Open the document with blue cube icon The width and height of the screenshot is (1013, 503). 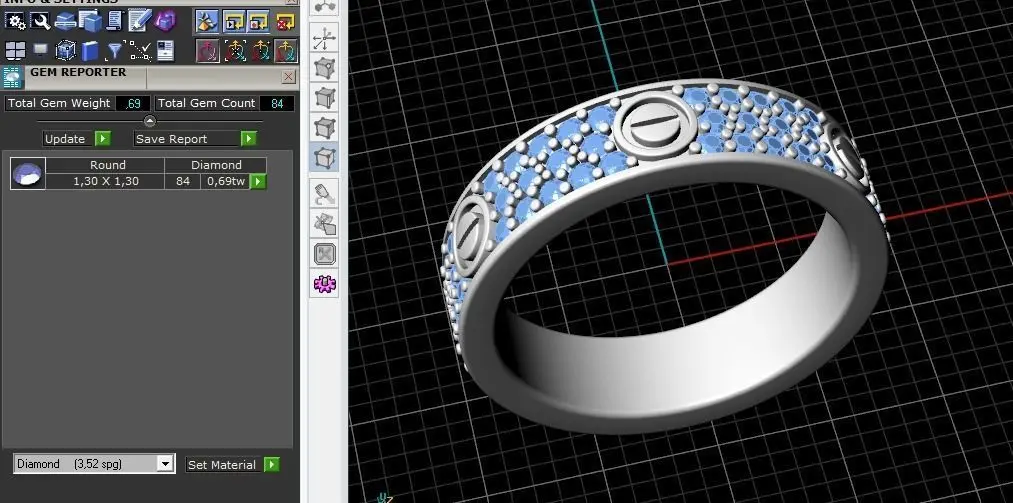tap(90, 21)
